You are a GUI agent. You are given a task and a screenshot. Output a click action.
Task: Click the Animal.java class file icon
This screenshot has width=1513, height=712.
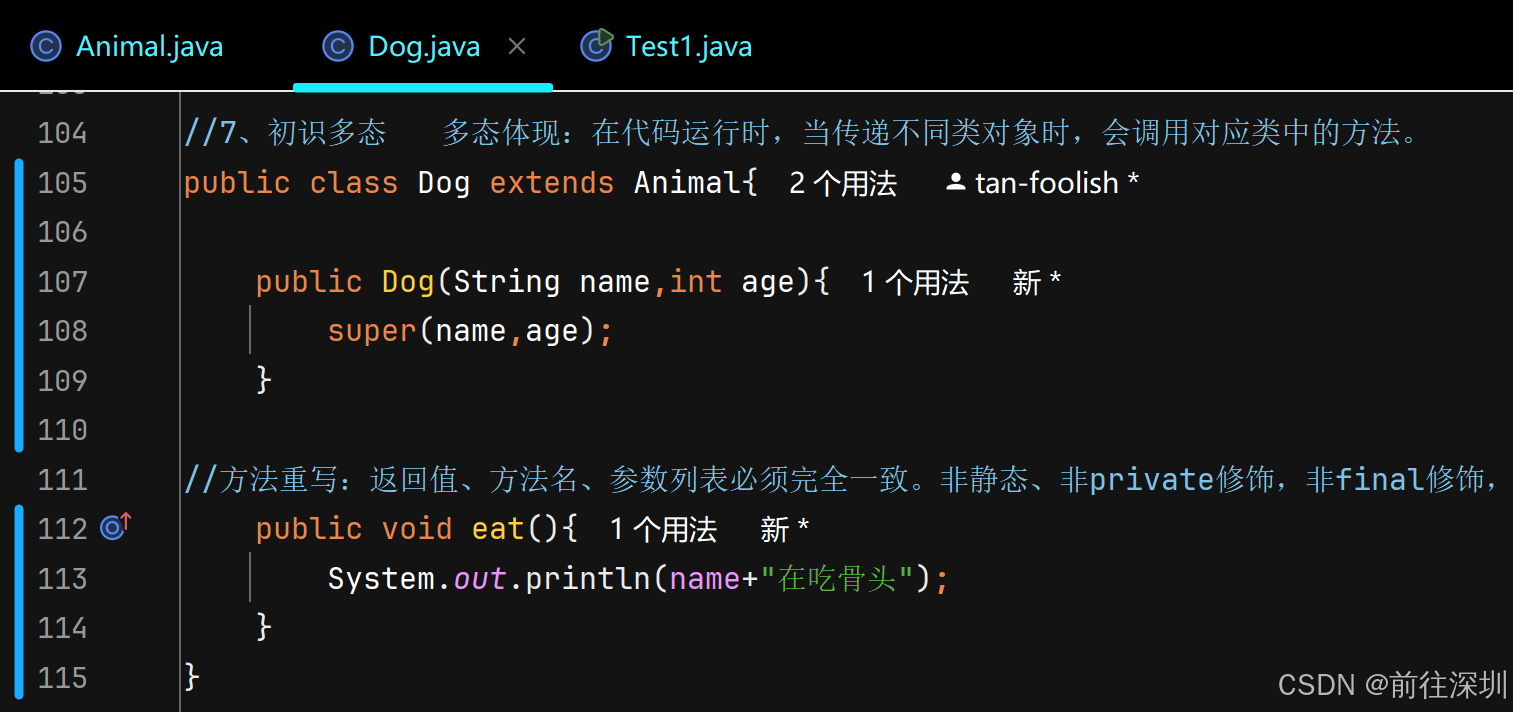[46, 46]
